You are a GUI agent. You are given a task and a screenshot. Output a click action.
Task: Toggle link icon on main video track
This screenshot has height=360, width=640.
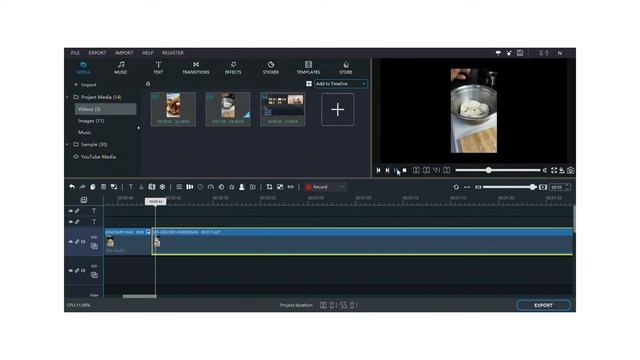coord(77,242)
